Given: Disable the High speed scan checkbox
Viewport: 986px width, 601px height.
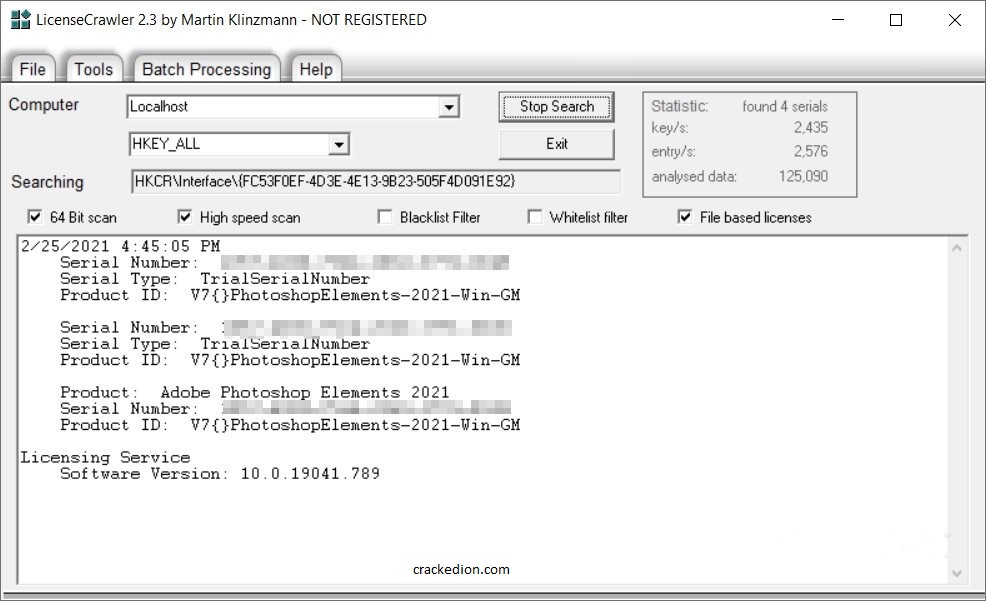Looking at the screenshot, I should tap(184, 217).
